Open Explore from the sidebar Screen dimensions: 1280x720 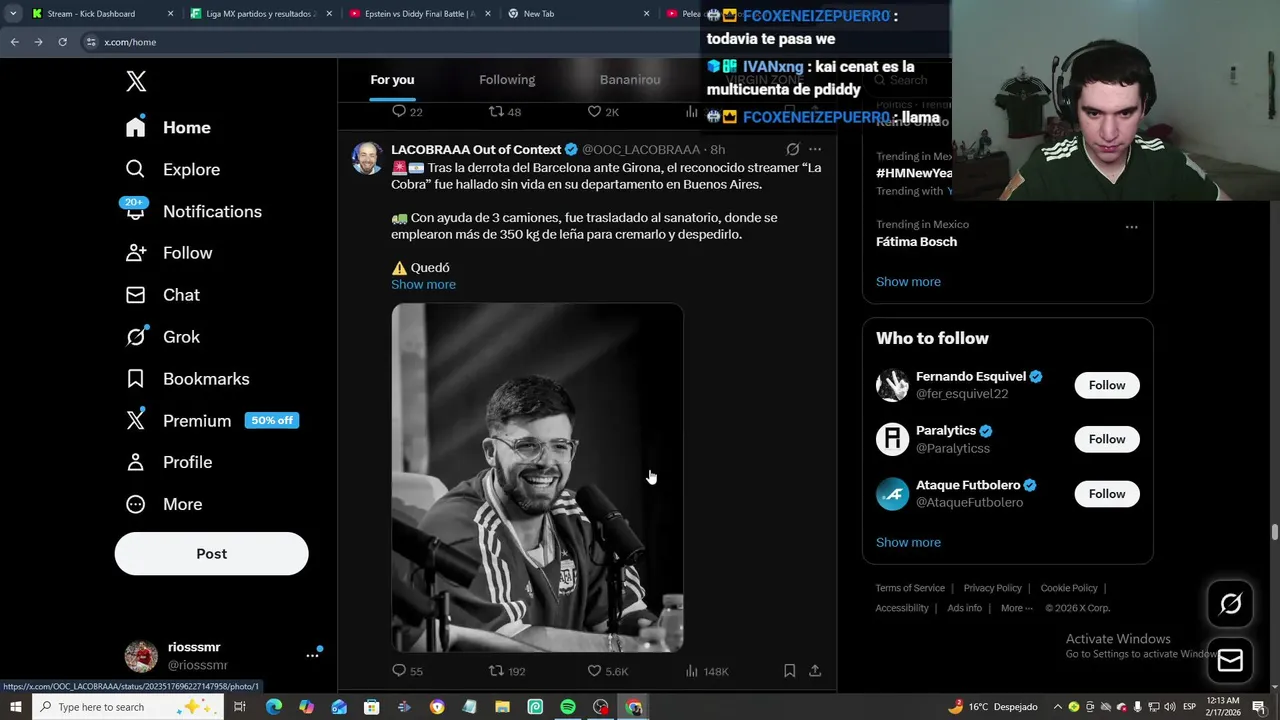pyautogui.click(x=172, y=169)
